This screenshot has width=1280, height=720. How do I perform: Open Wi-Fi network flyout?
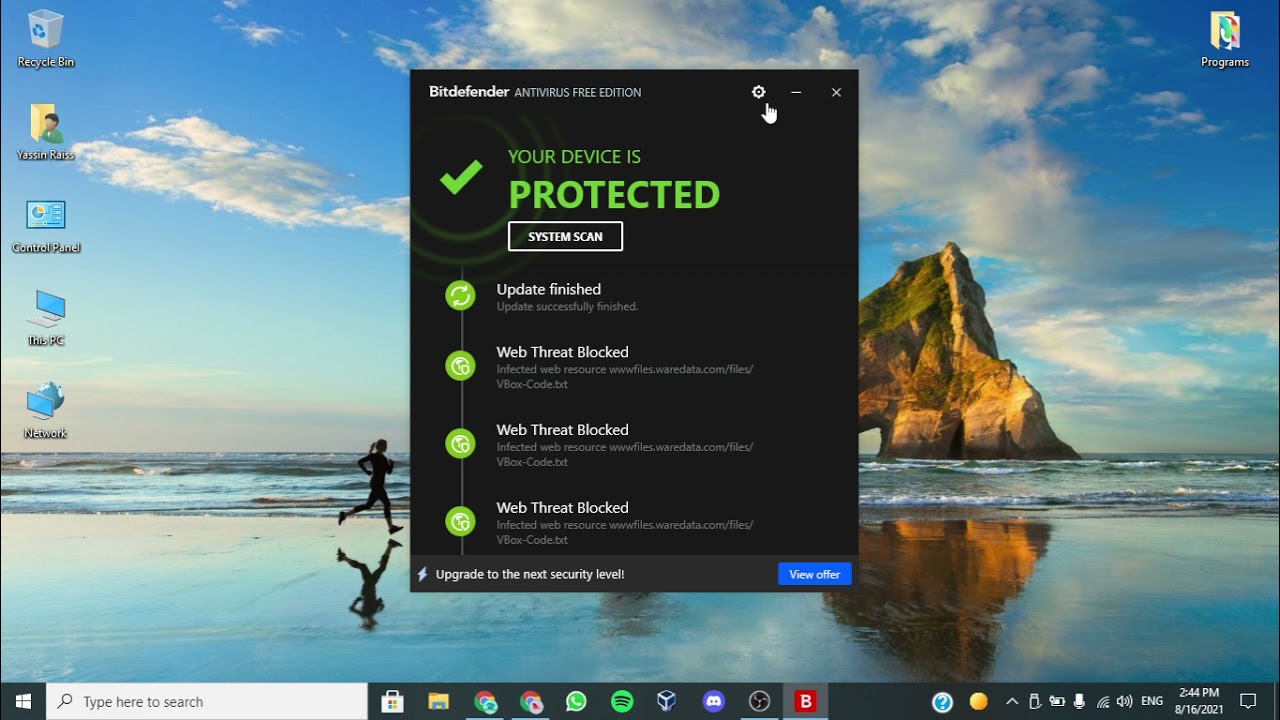coord(1103,702)
